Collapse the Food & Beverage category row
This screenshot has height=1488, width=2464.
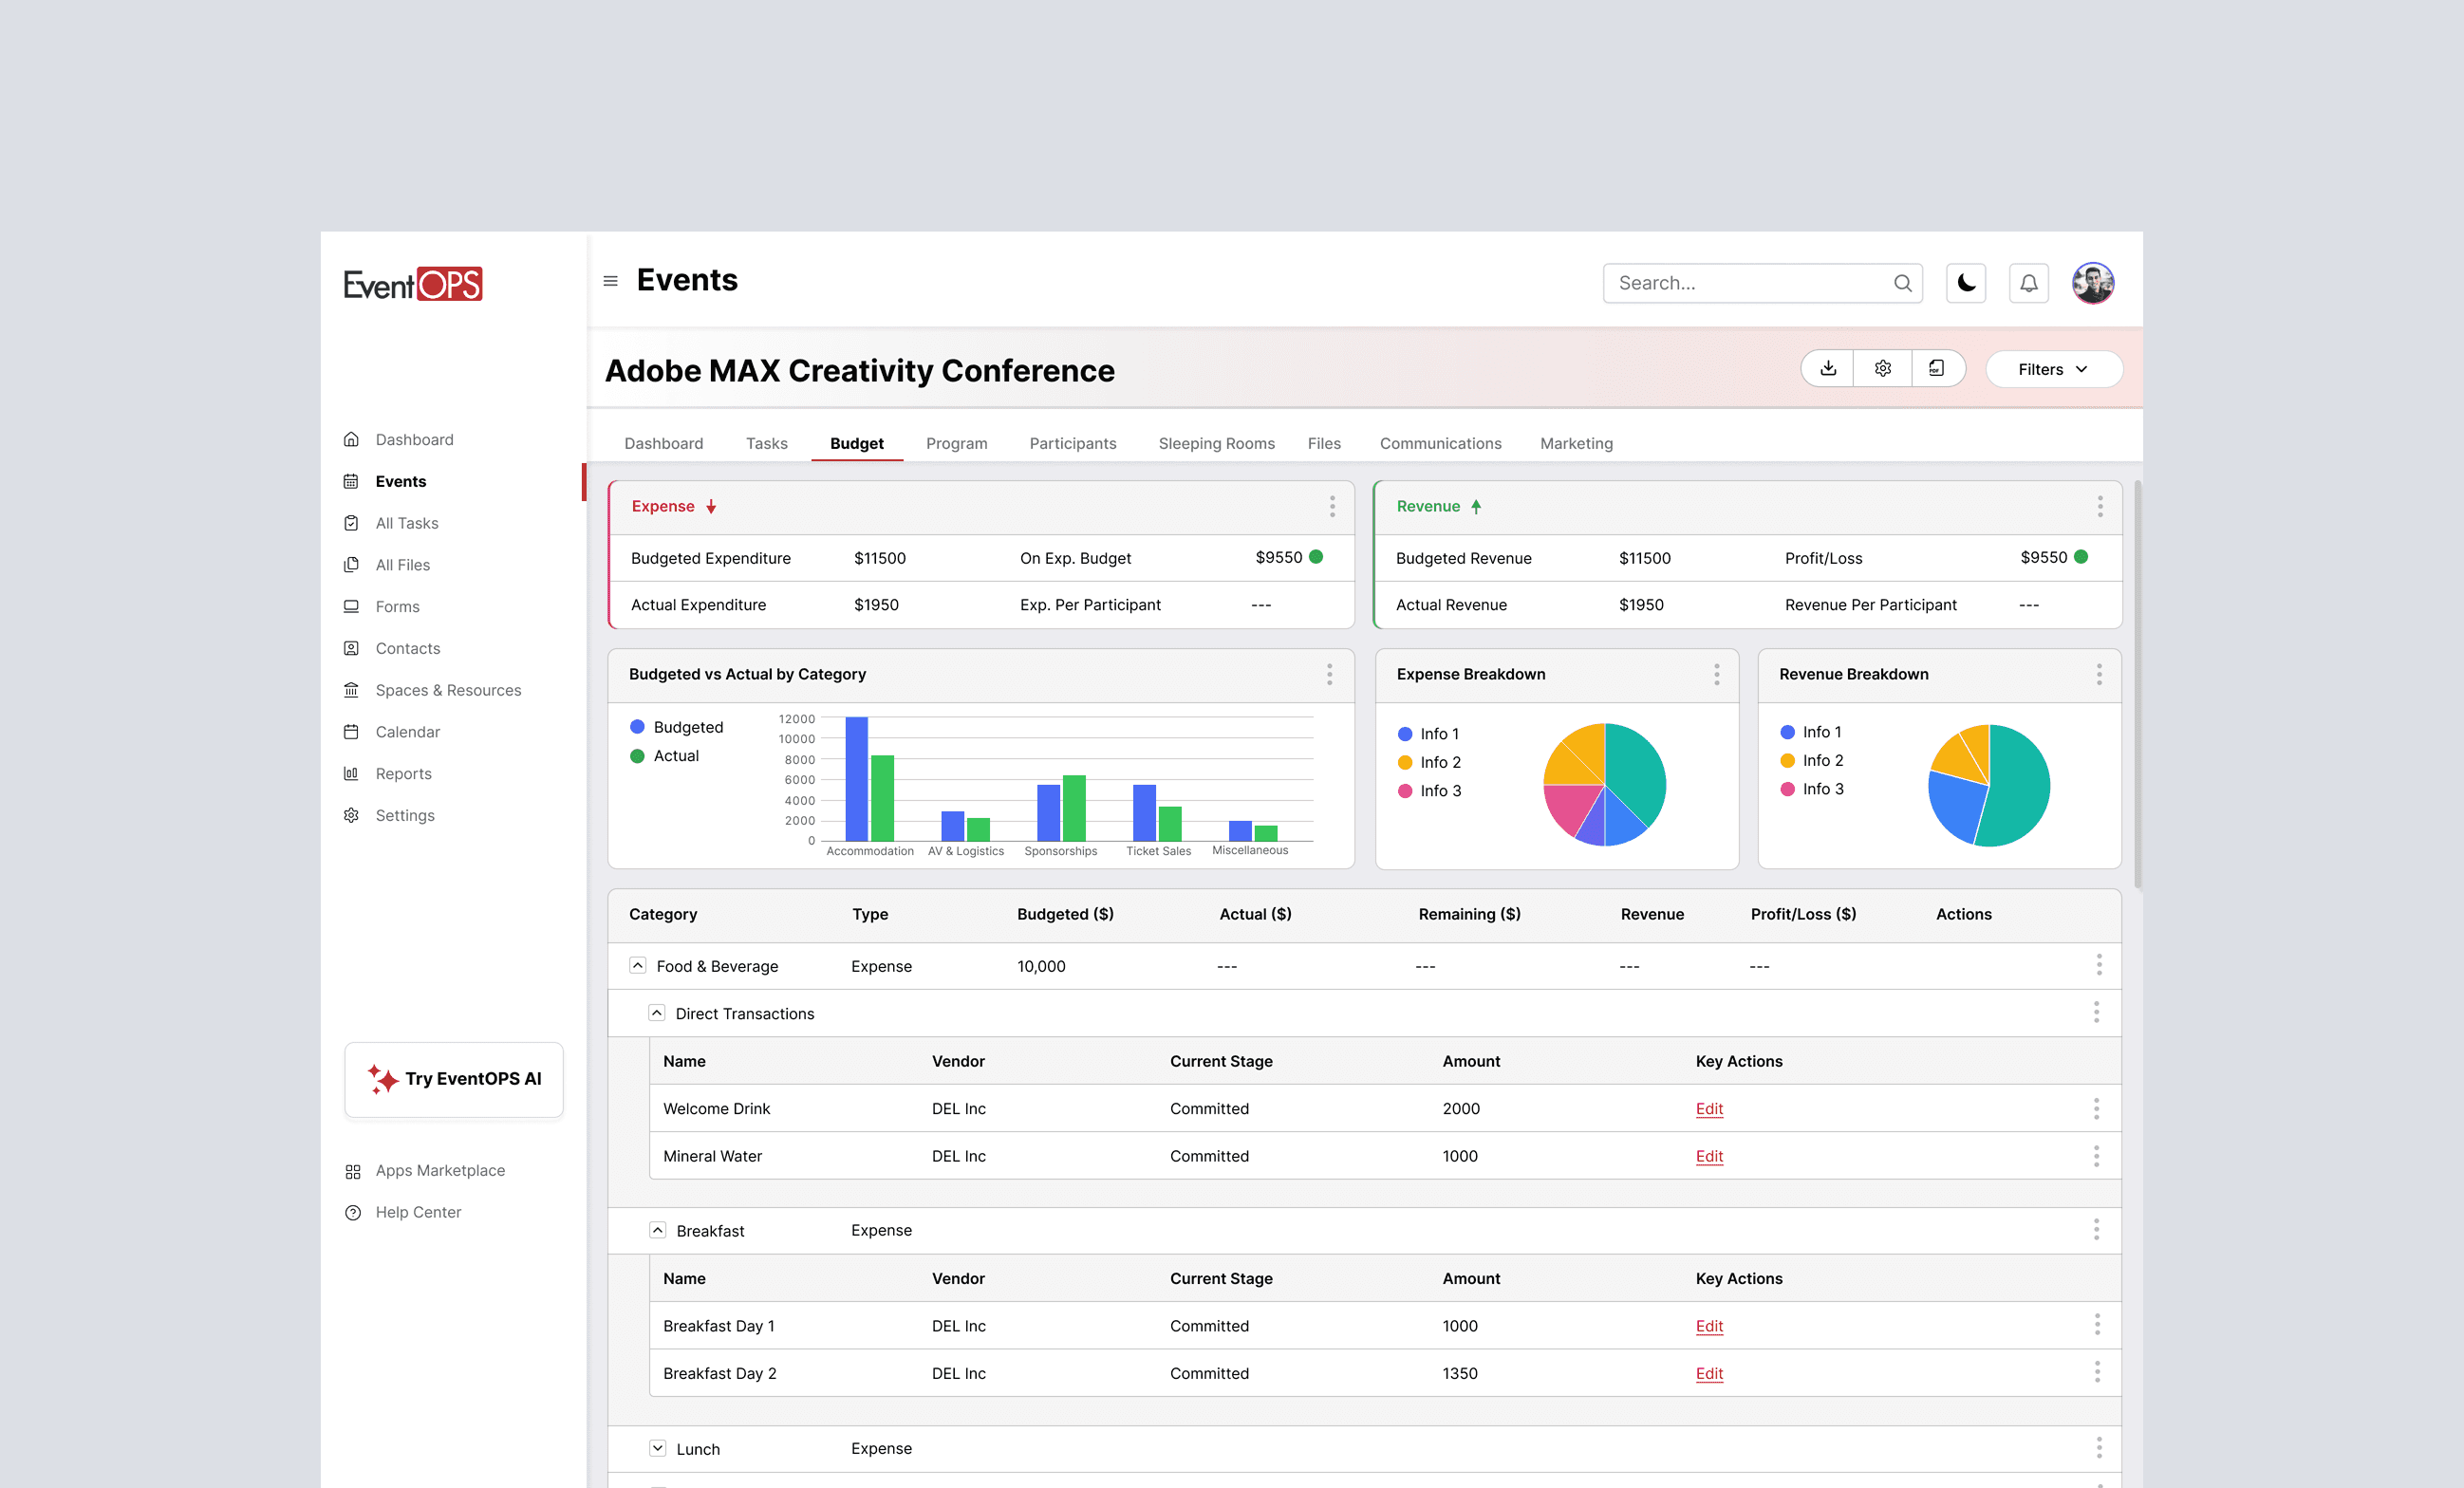point(637,965)
